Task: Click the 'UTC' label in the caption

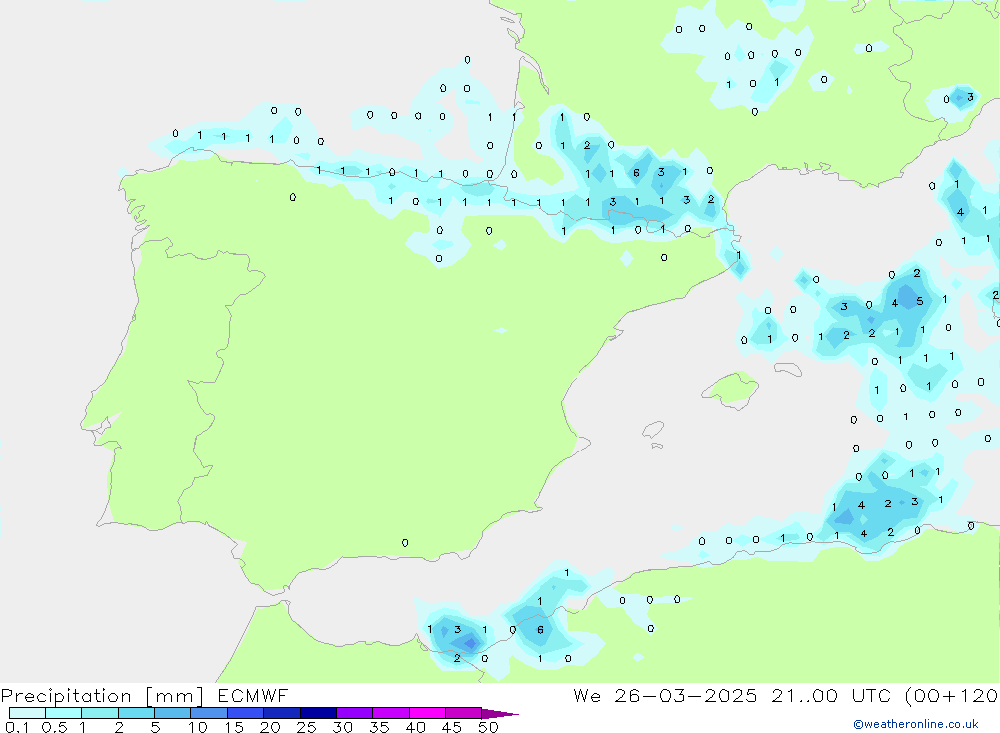Action: [871, 695]
